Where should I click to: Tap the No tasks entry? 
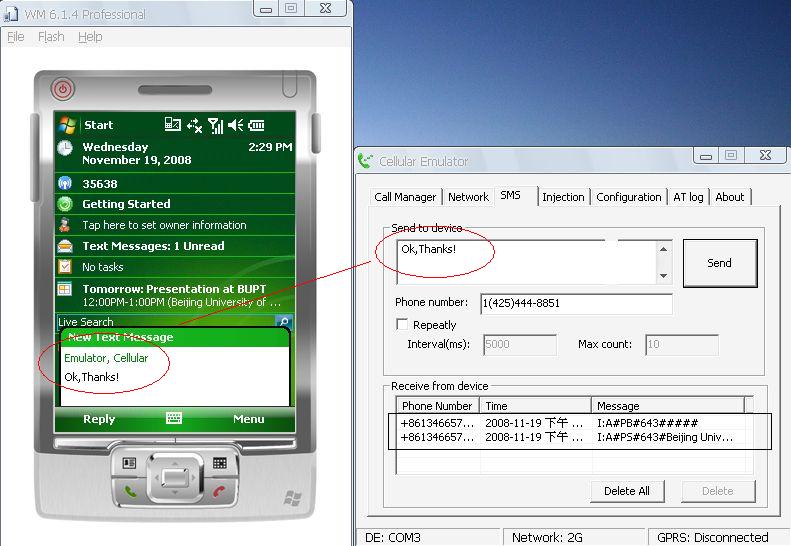click(x=102, y=267)
